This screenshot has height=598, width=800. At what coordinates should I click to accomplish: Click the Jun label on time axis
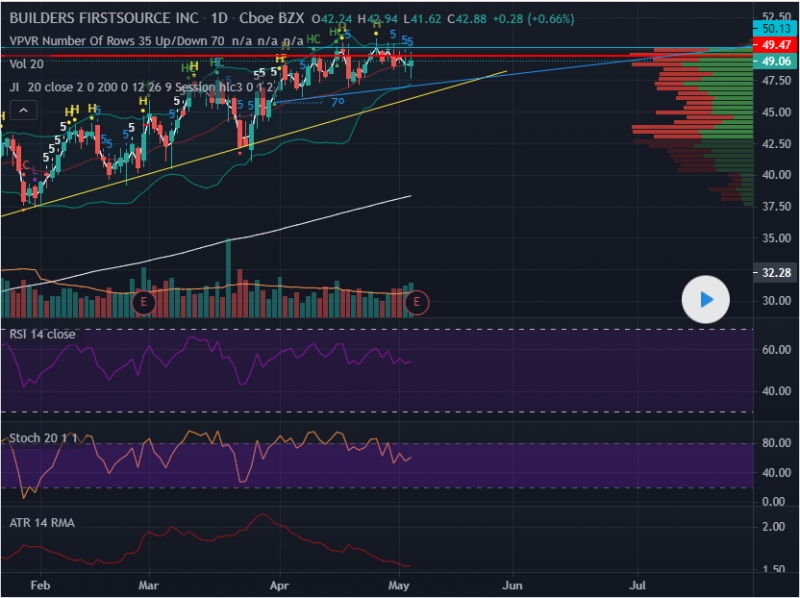[512, 586]
